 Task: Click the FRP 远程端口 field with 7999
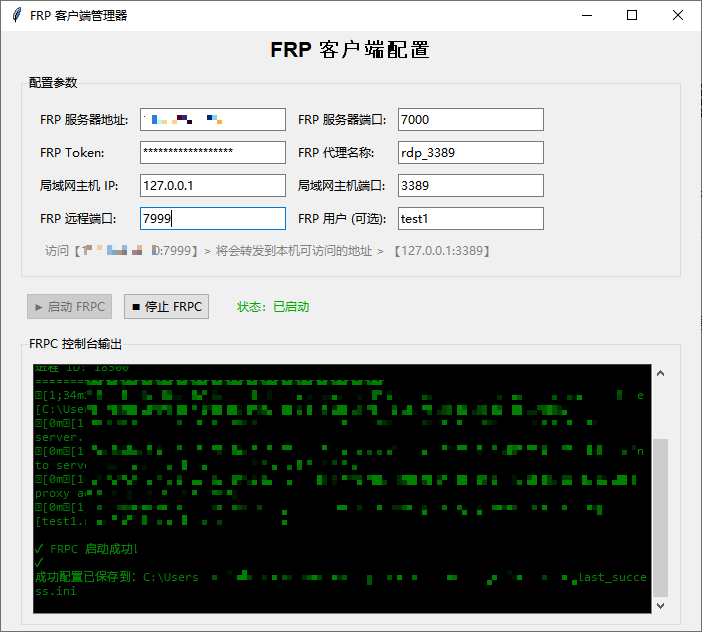[x=212, y=219]
